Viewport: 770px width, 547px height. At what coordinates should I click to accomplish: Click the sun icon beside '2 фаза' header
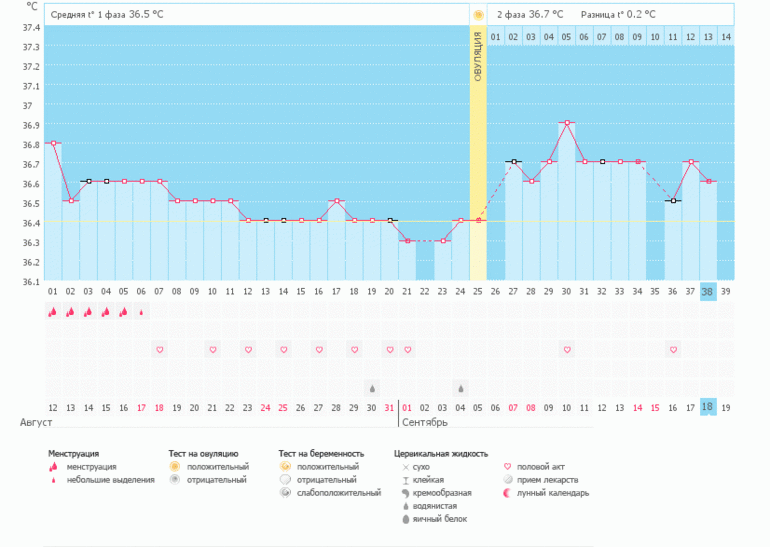tap(478, 15)
